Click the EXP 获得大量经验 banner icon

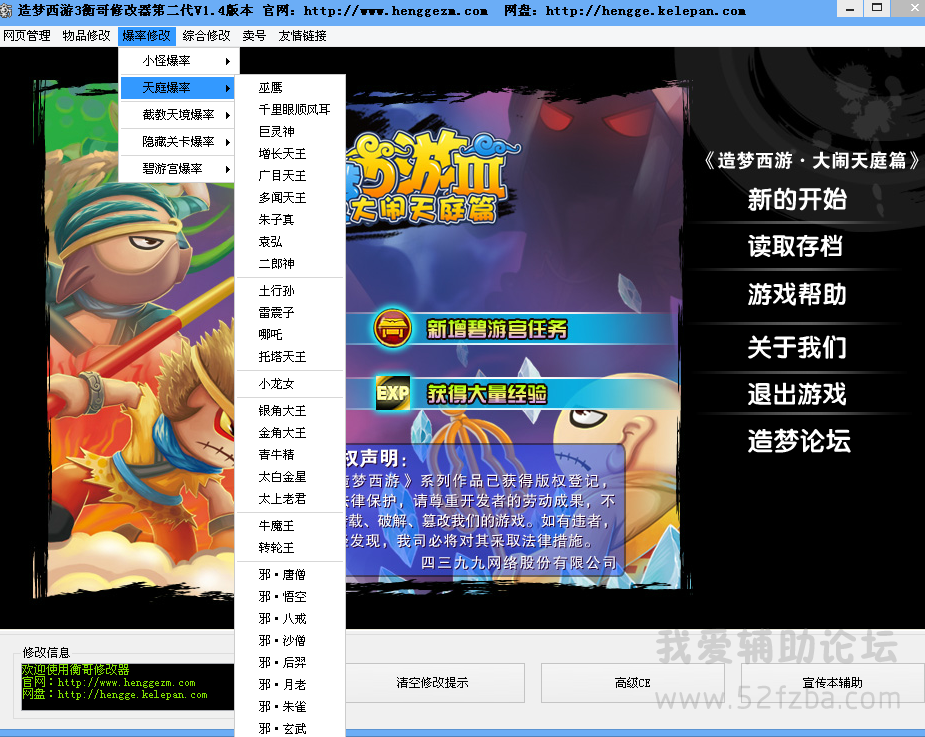[393, 393]
